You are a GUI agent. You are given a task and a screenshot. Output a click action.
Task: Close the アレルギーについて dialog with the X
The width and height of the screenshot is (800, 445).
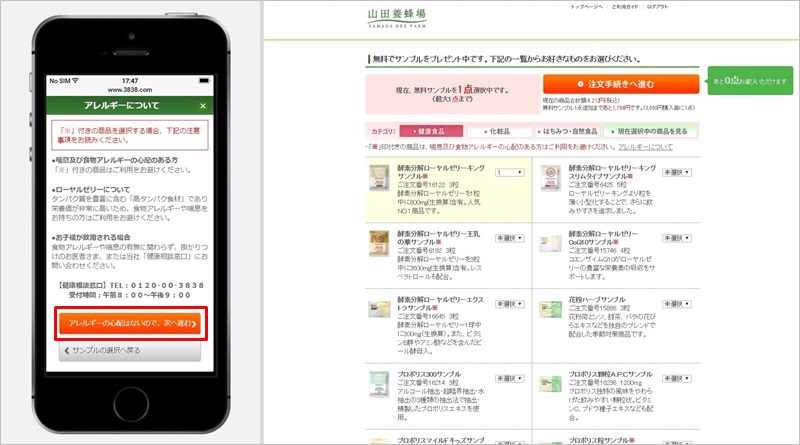pos(203,105)
